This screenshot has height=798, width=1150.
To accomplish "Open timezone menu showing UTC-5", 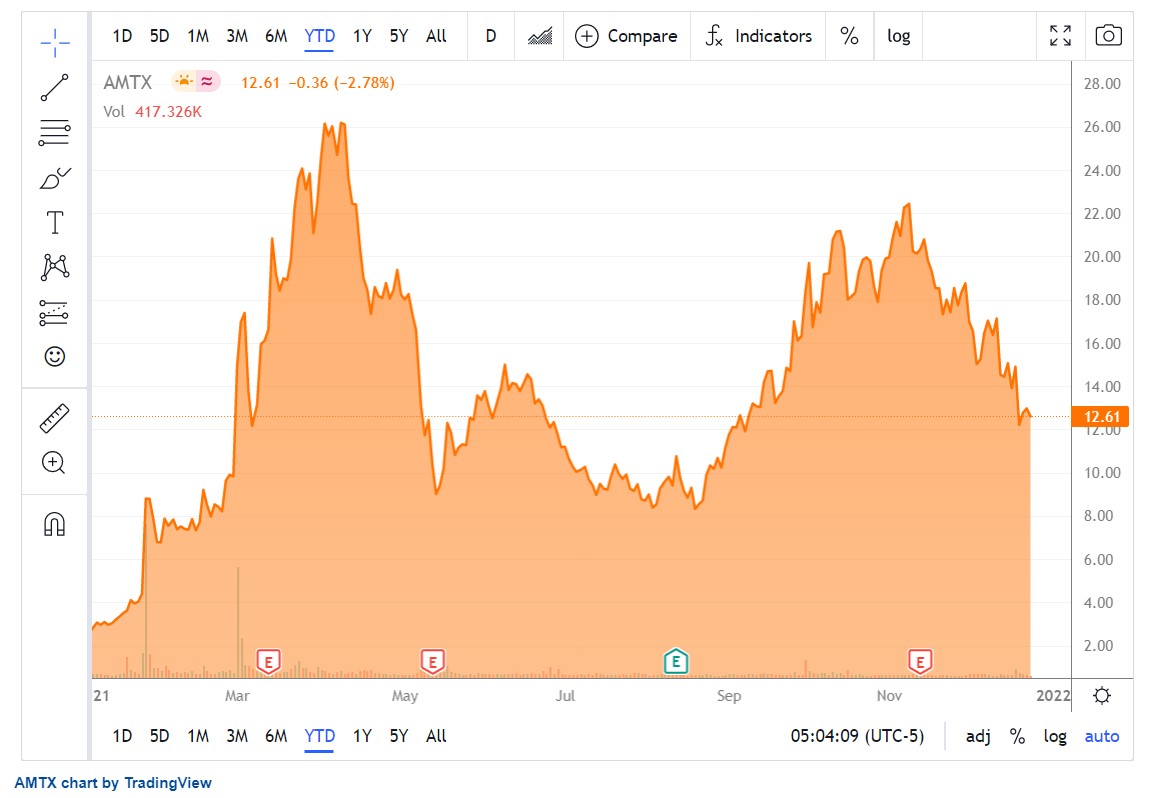I will (x=857, y=736).
